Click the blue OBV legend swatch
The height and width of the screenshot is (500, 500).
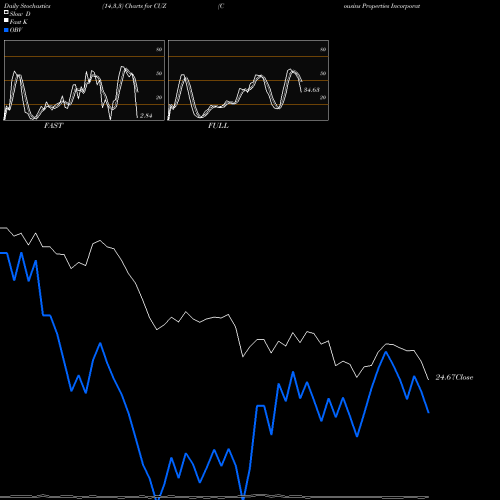[6, 30]
